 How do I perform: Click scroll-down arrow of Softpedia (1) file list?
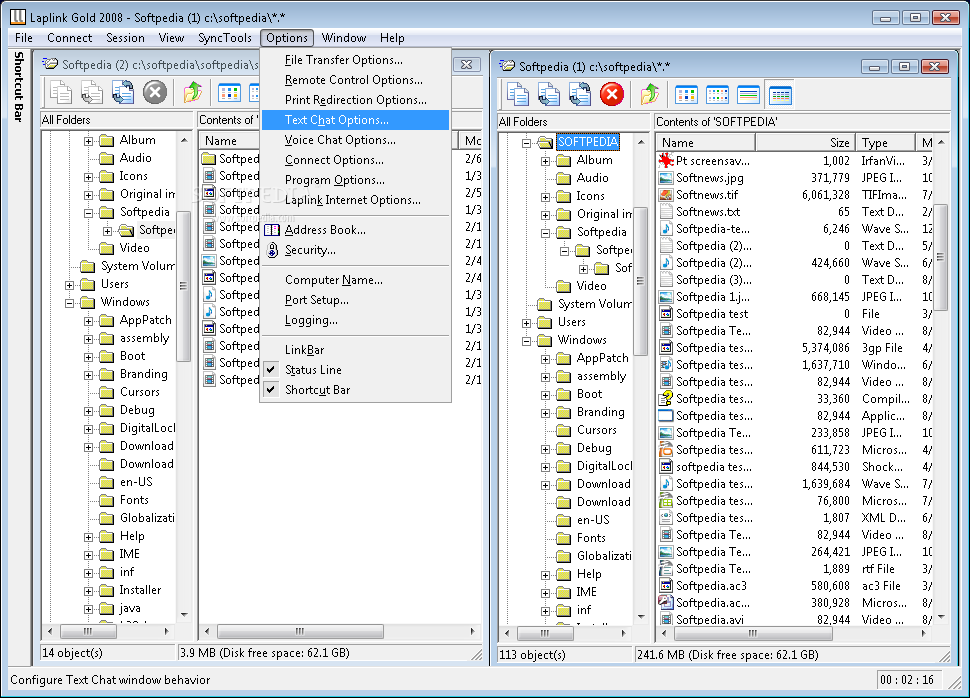[941, 617]
